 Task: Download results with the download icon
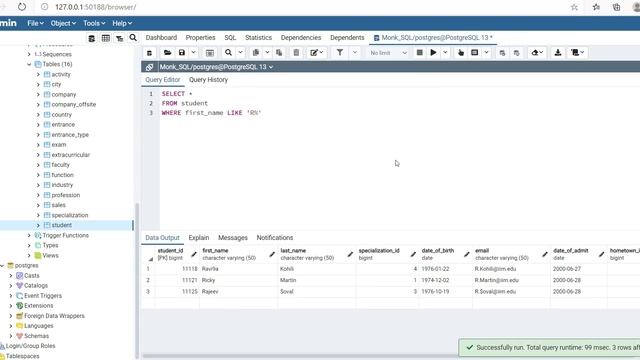[558, 53]
